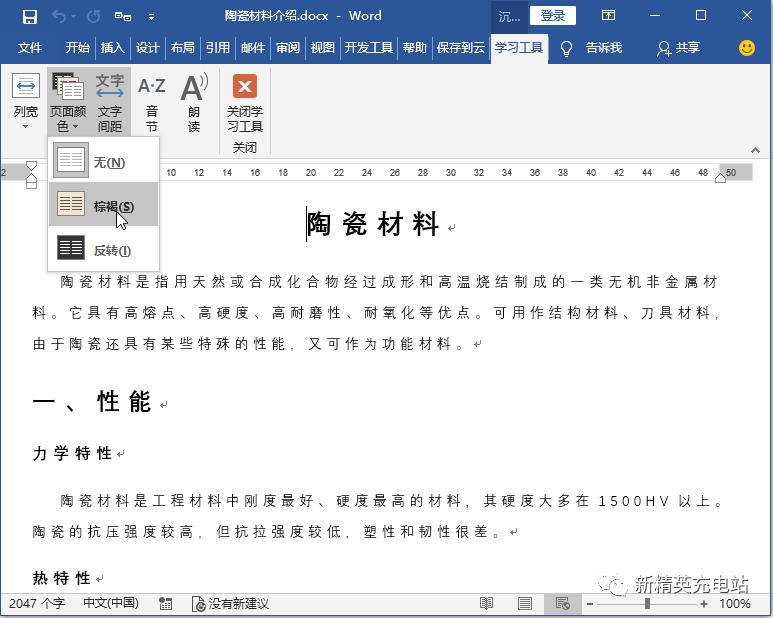
Task: Open the 页面颜色 page color dropdown
Action: tap(68, 102)
